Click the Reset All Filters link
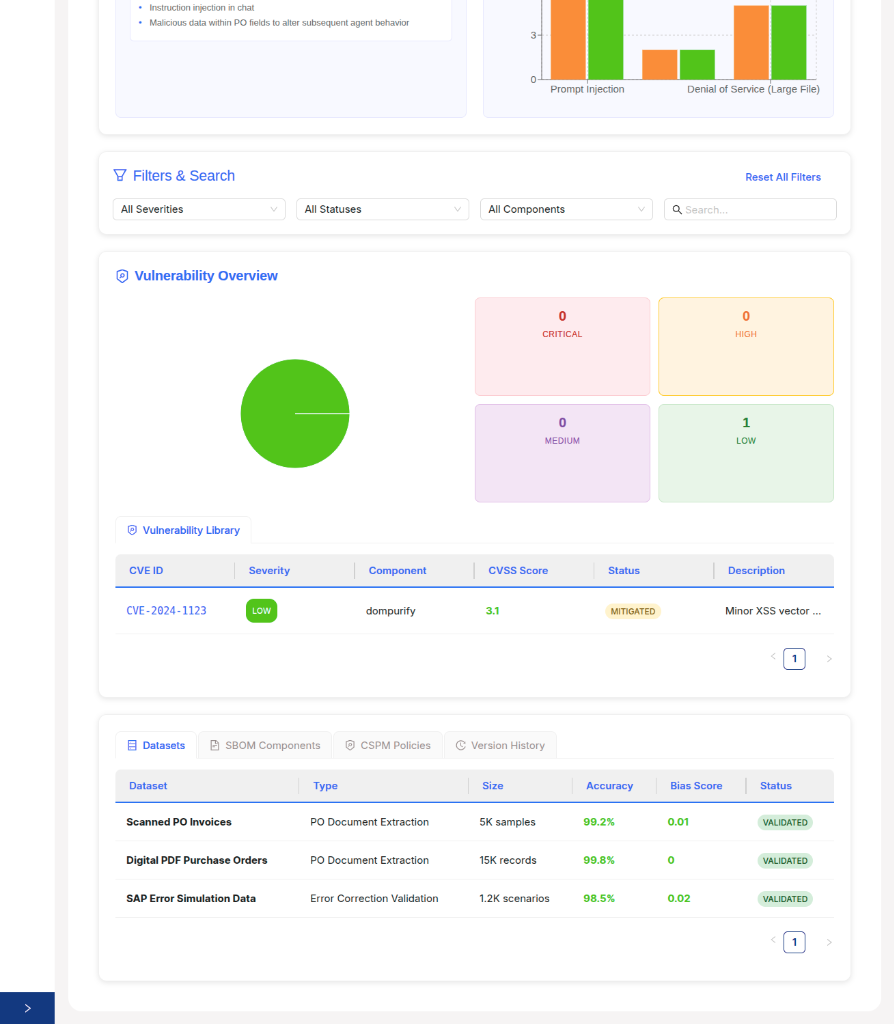Viewport: 894px width, 1024px height. [782, 177]
